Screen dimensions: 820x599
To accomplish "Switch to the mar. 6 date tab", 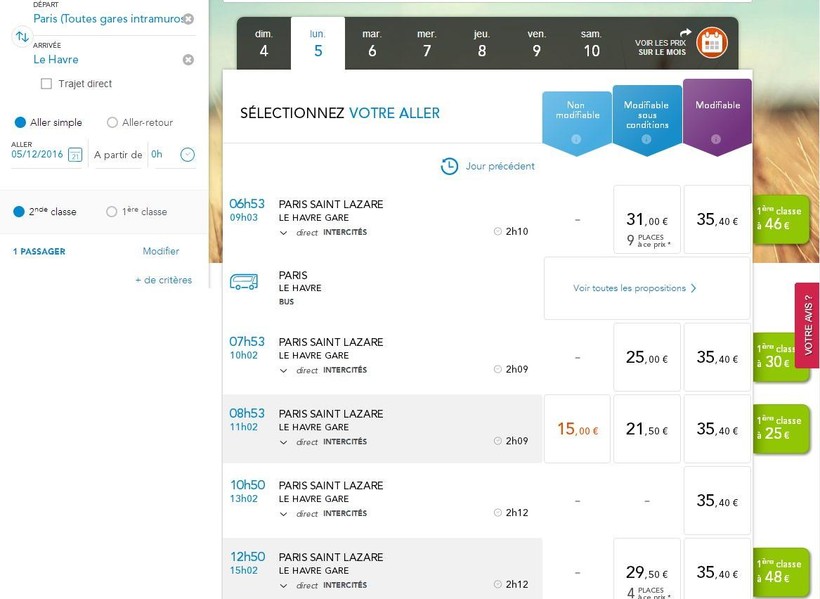I will (372, 43).
